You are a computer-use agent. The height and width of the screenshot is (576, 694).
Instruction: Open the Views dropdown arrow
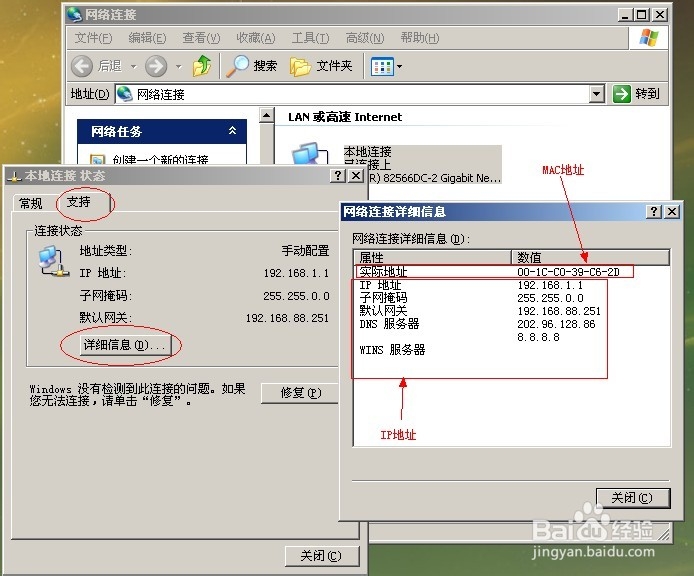pos(399,66)
